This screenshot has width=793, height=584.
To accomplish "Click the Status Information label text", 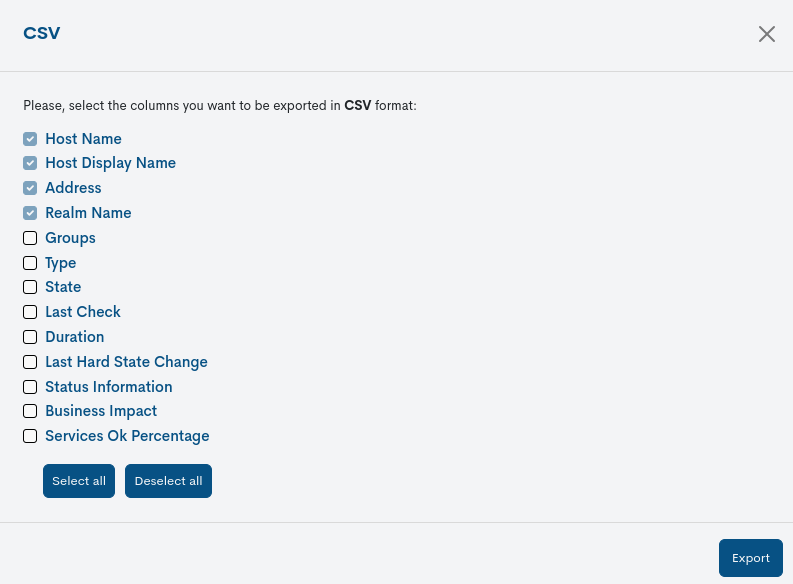I will click(x=108, y=387).
